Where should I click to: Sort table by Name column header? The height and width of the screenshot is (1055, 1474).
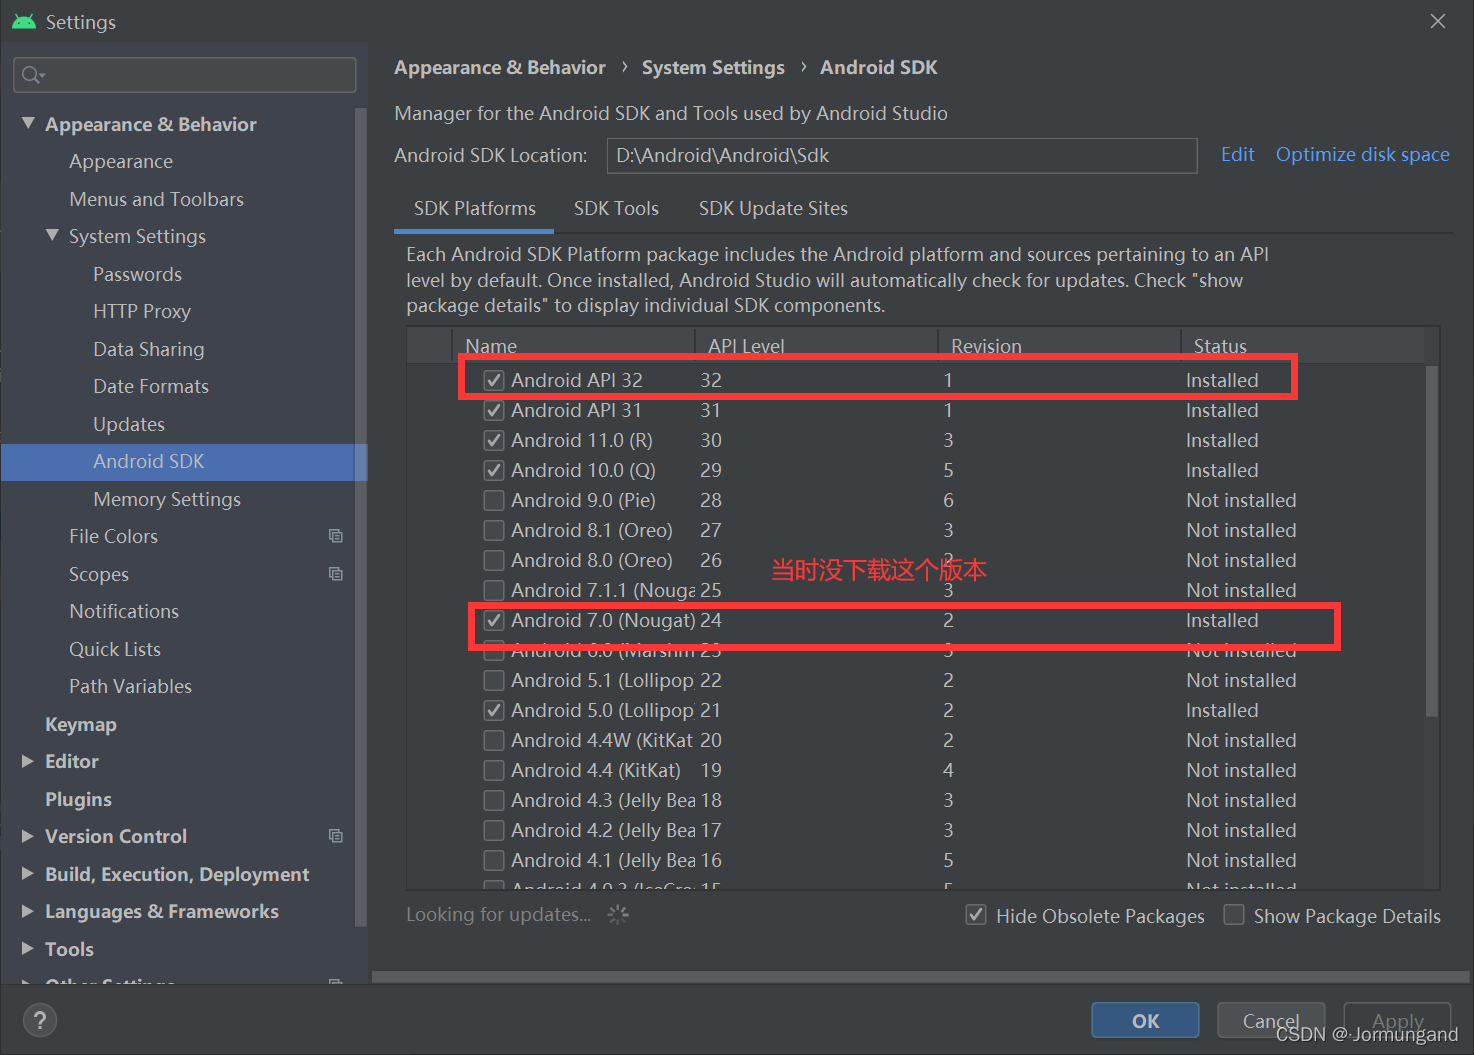574,345
